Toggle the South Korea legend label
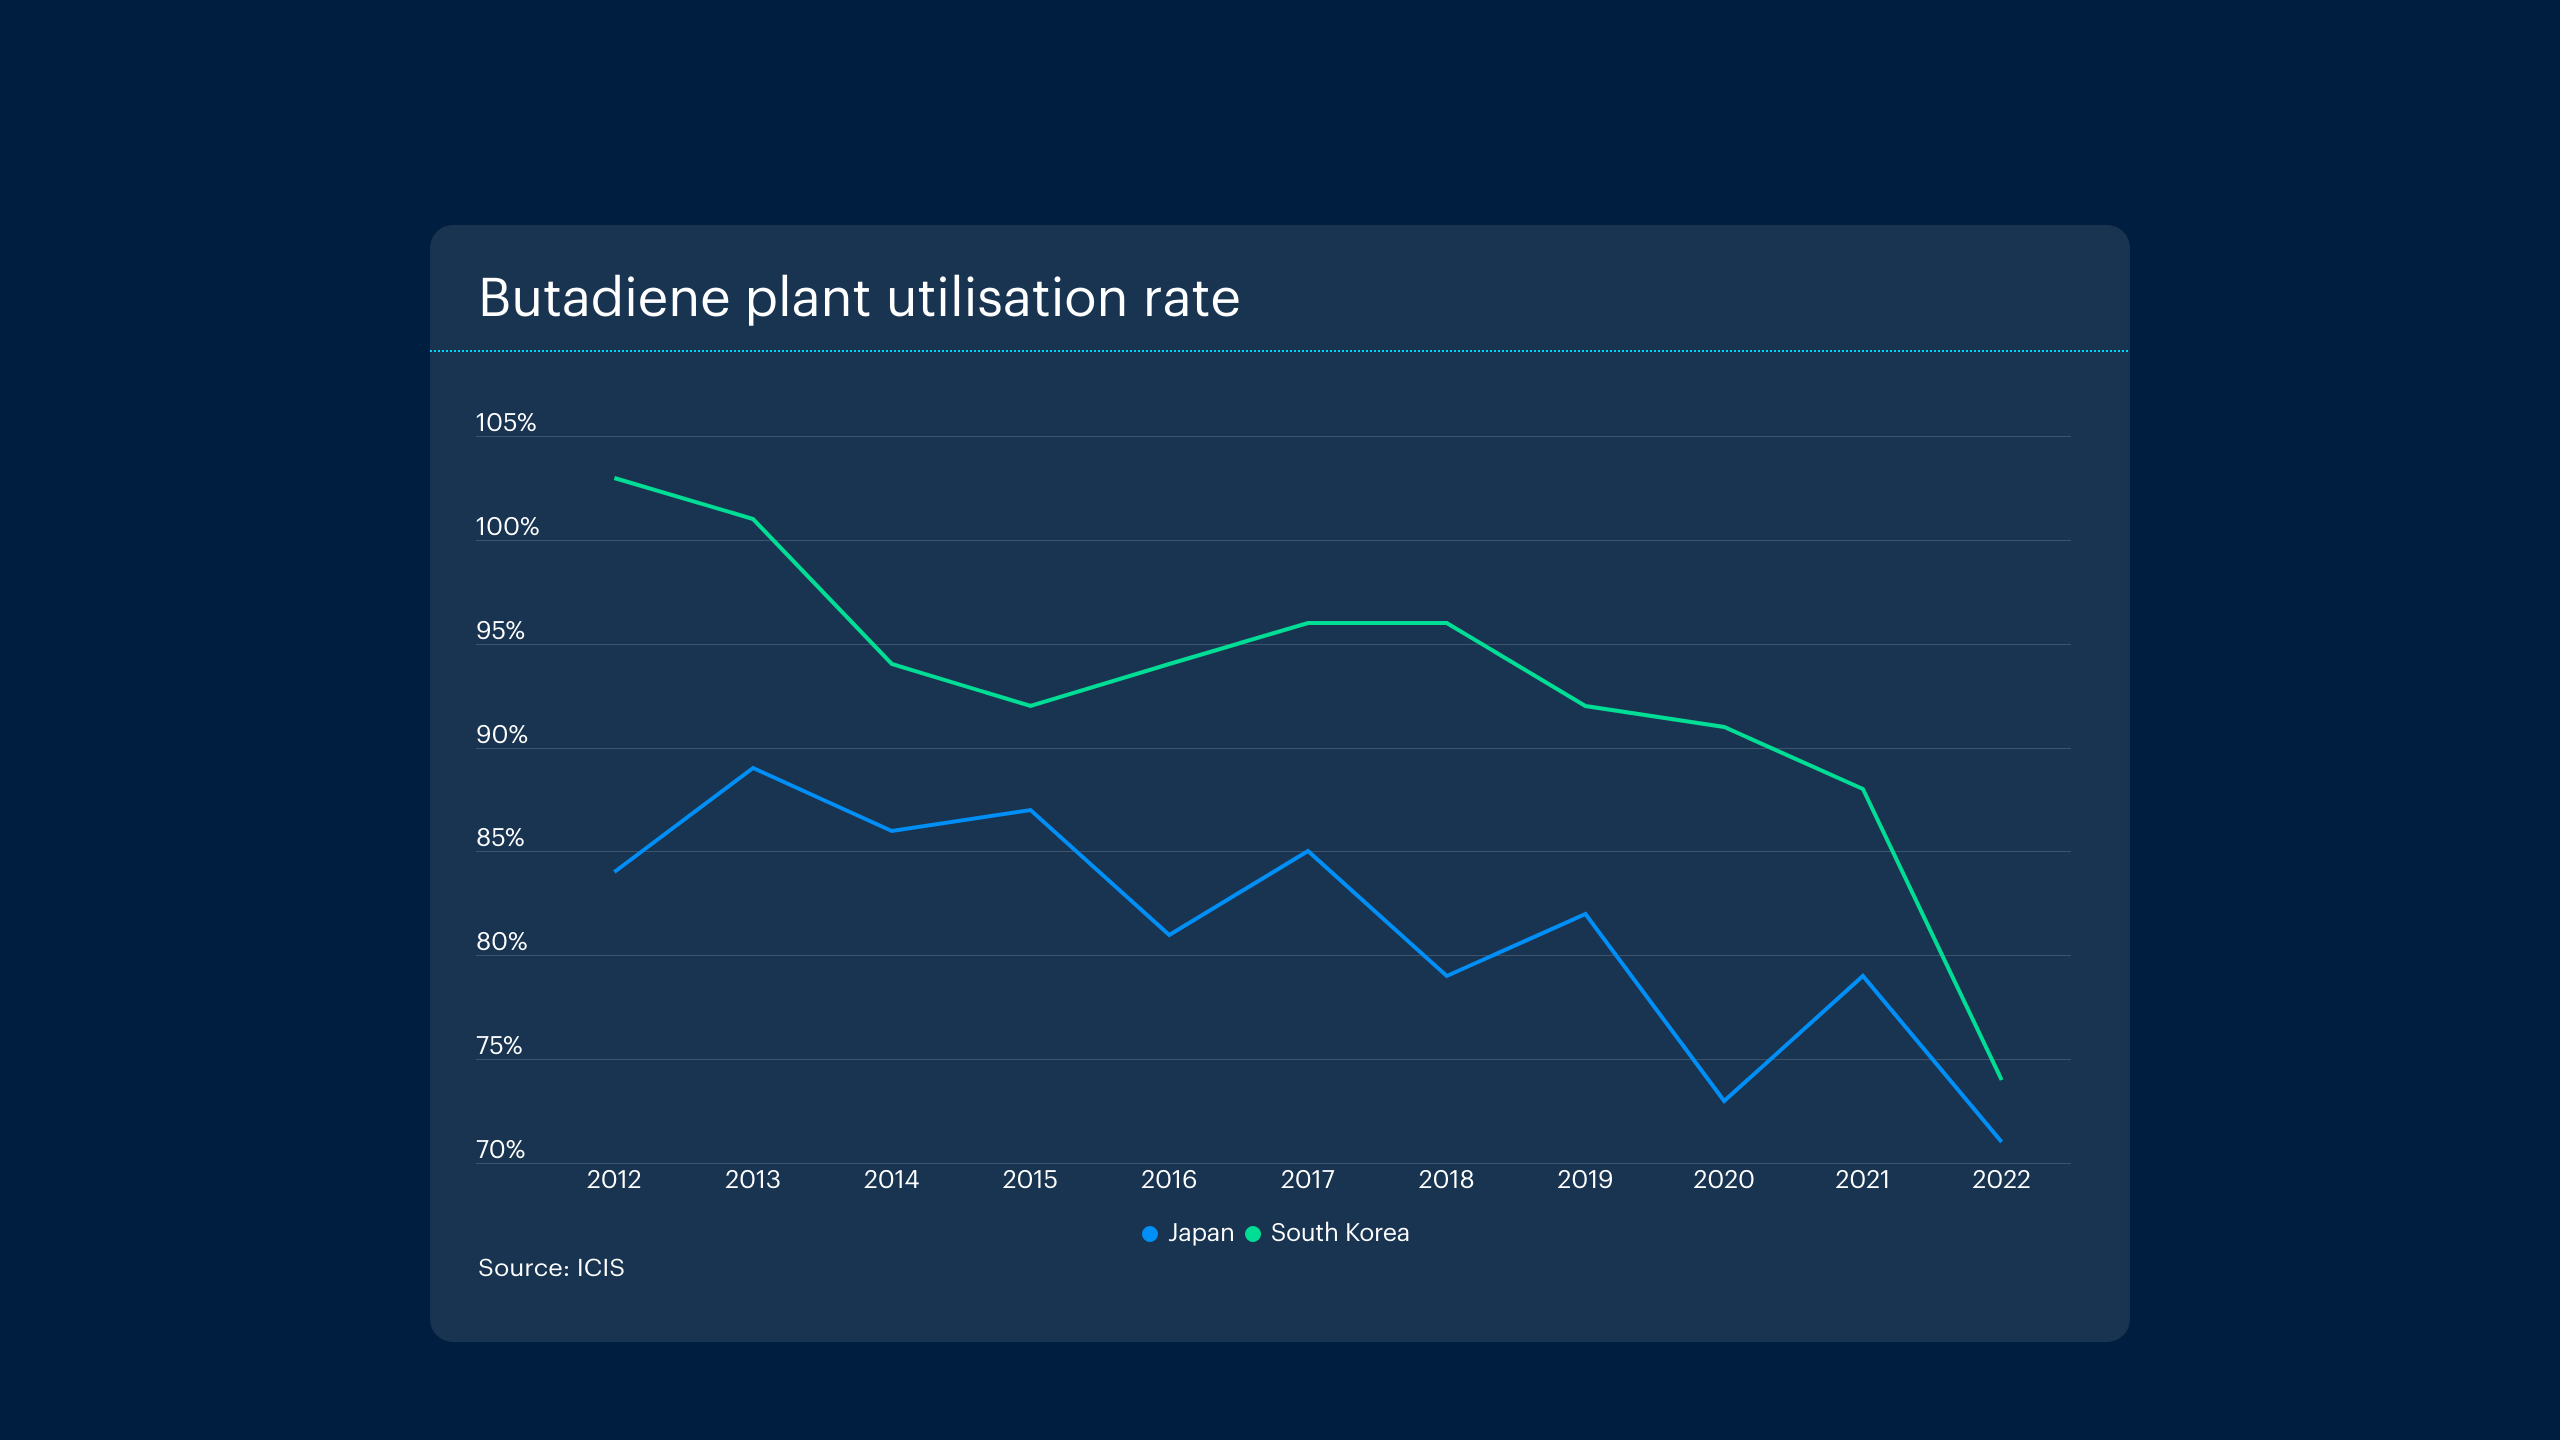 (1339, 1233)
